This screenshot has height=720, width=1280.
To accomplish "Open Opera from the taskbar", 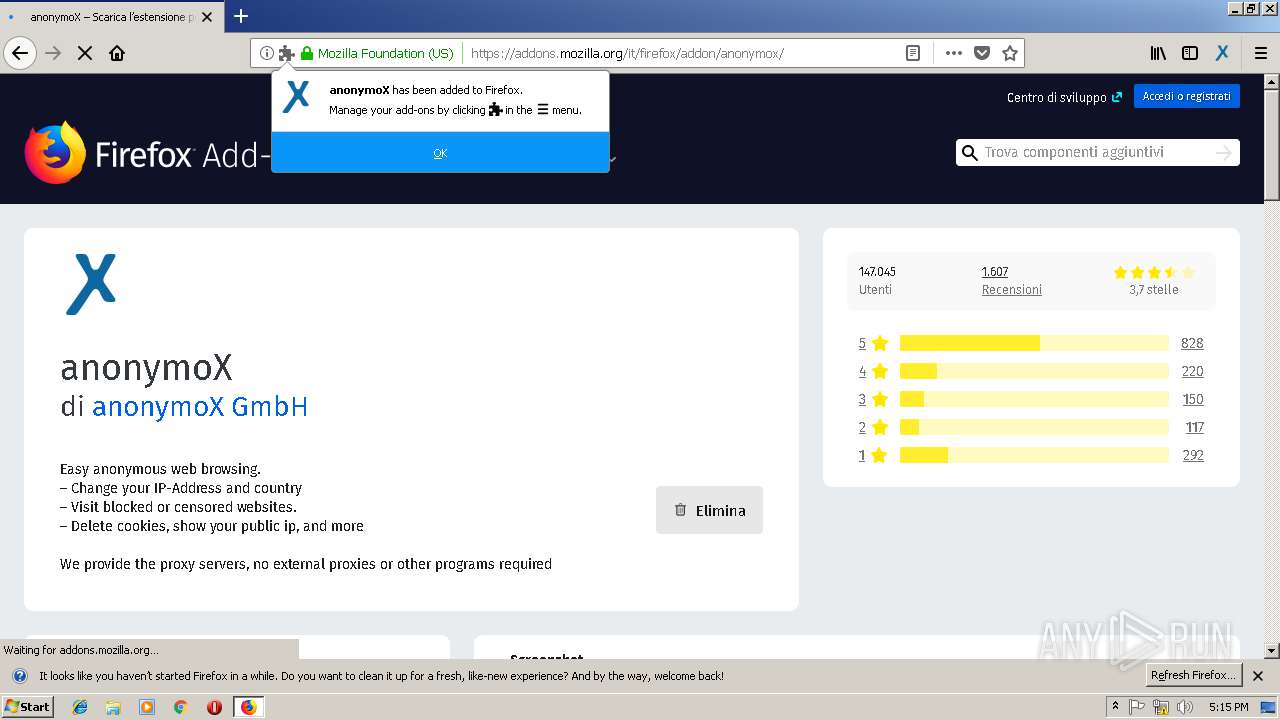I will [214, 707].
